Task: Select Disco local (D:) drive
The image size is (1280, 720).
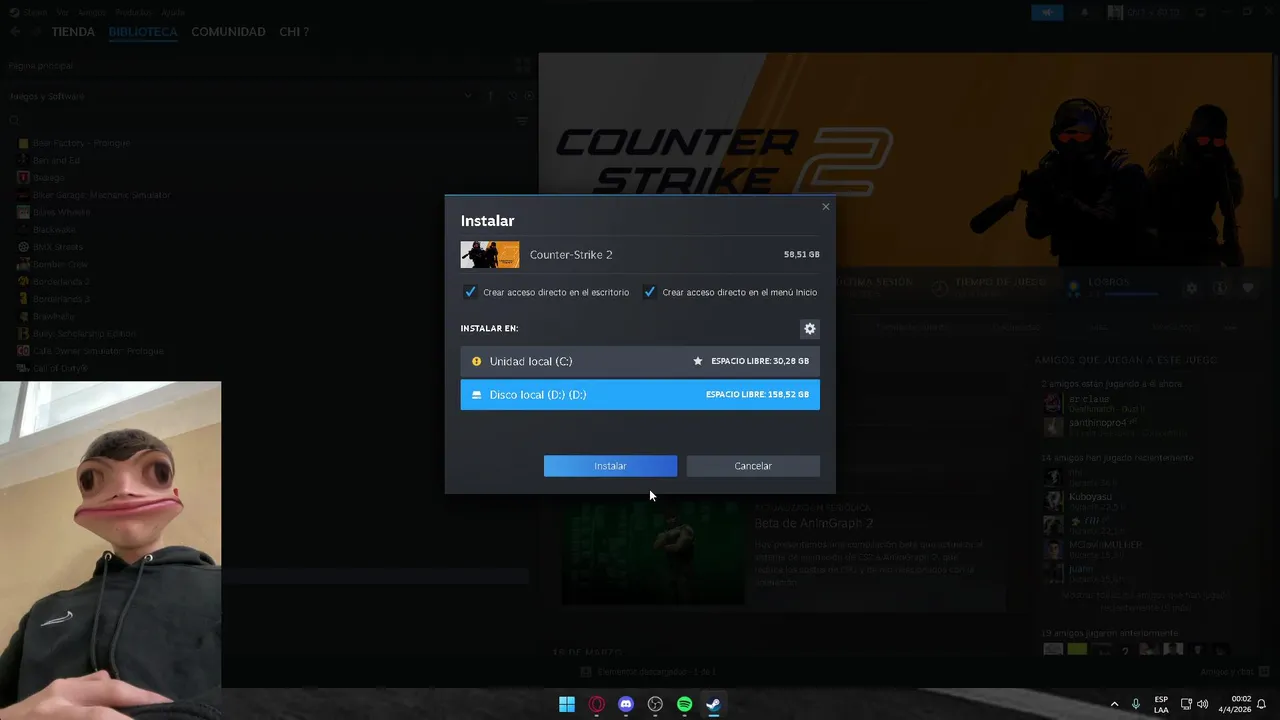Action: pos(640,395)
